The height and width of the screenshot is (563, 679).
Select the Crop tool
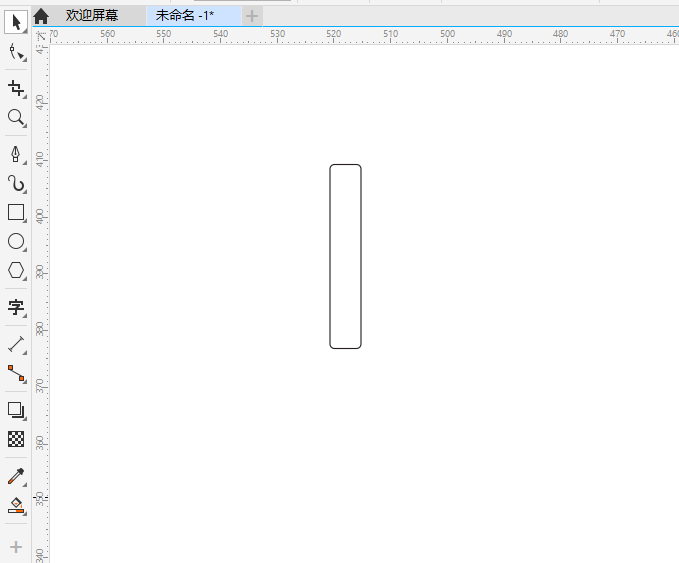pos(16,88)
